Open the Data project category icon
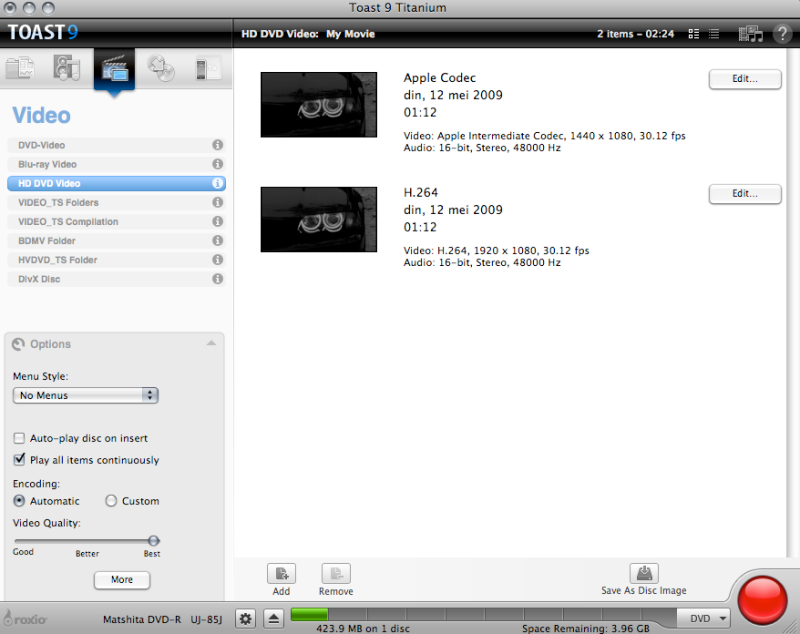The image size is (800, 634). tap(20, 68)
